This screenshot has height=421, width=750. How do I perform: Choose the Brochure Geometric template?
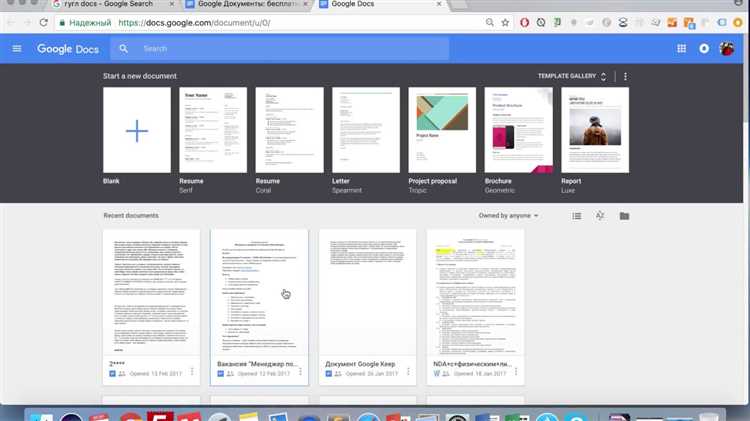click(x=518, y=130)
